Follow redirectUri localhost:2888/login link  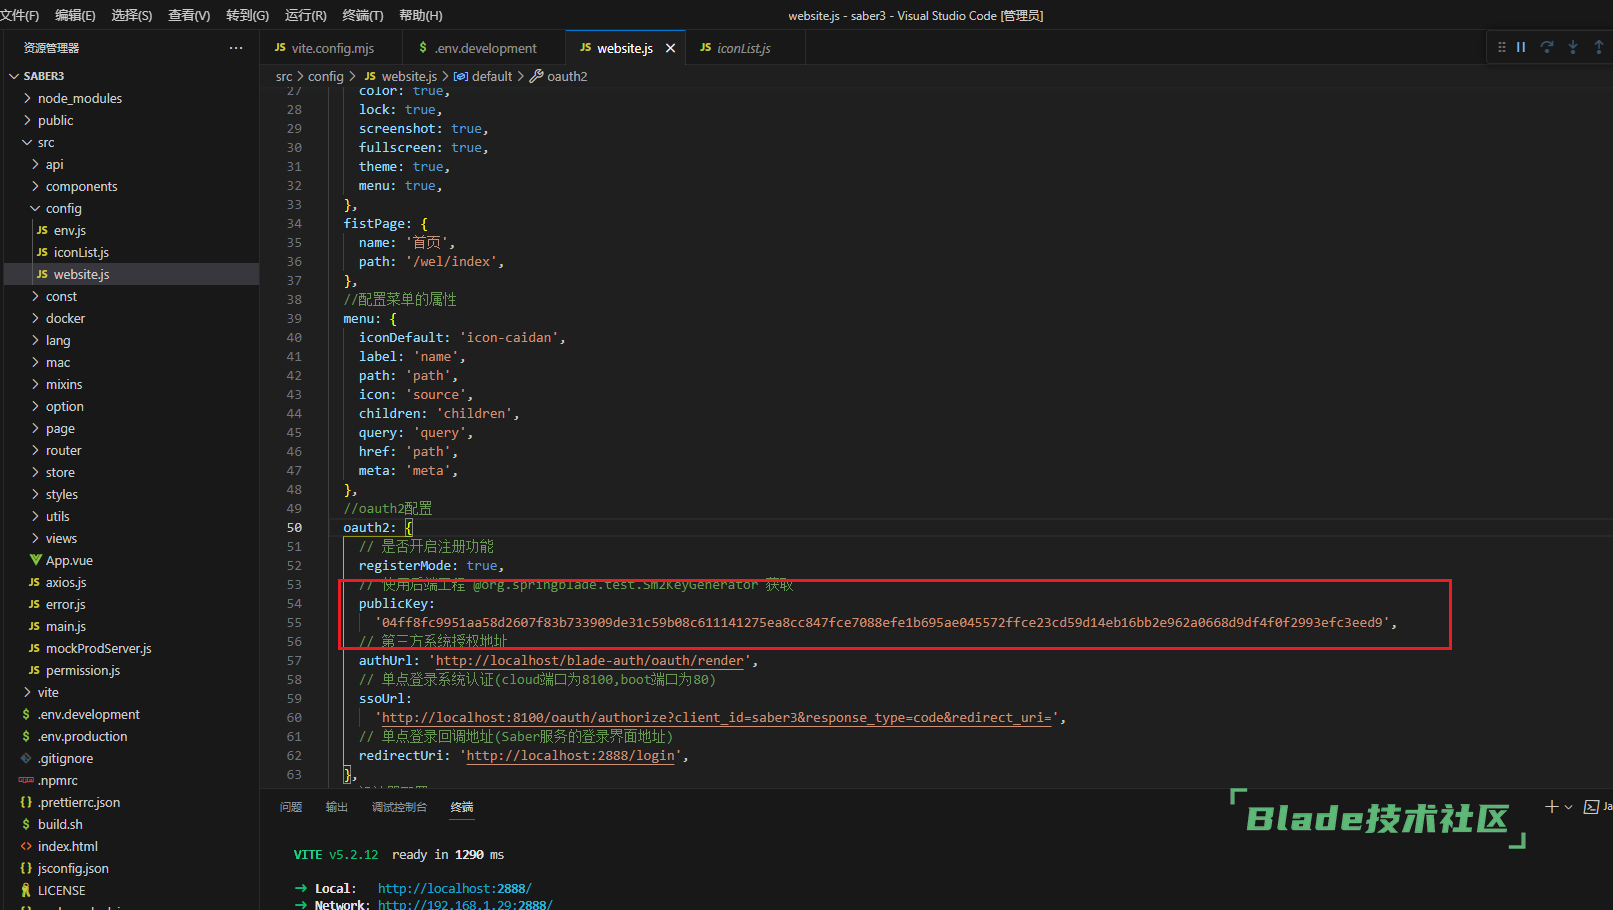pos(570,755)
